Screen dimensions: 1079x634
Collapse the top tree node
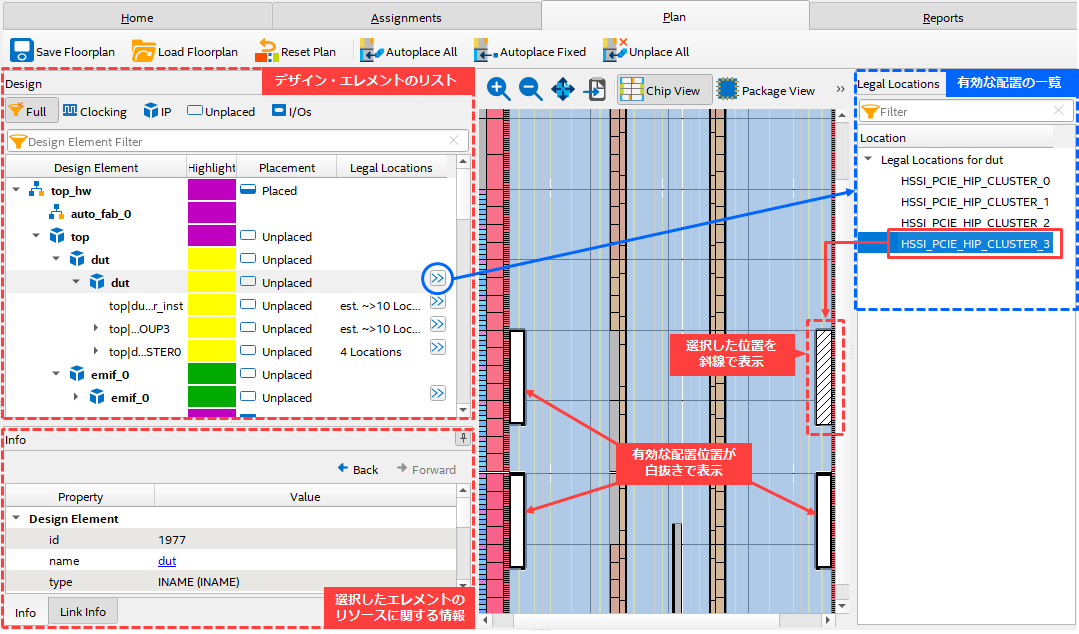pyautogui.click(x=36, y=235)
